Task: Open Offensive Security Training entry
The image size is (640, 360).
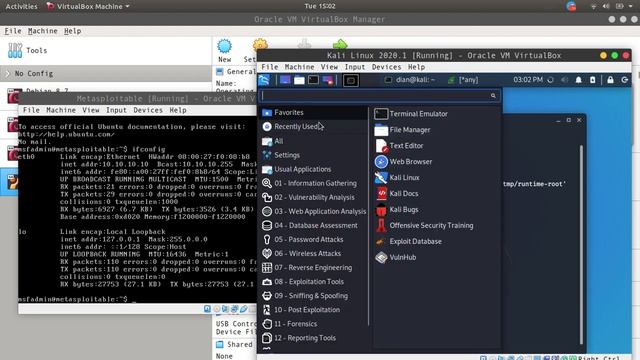Action: (431, 225)
